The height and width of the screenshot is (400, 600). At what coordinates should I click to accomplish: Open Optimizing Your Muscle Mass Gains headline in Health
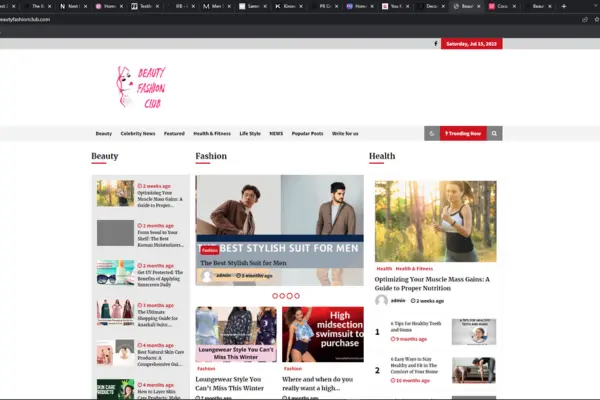[x=432, y=284]
